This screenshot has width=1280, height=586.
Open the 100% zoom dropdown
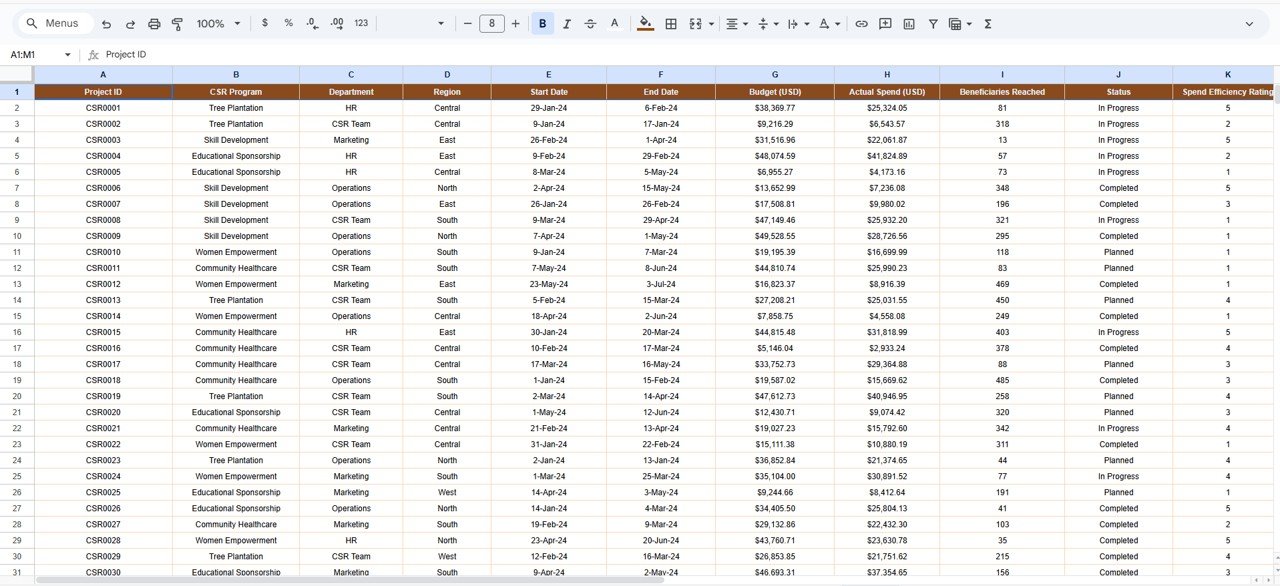tap(218, 23)
